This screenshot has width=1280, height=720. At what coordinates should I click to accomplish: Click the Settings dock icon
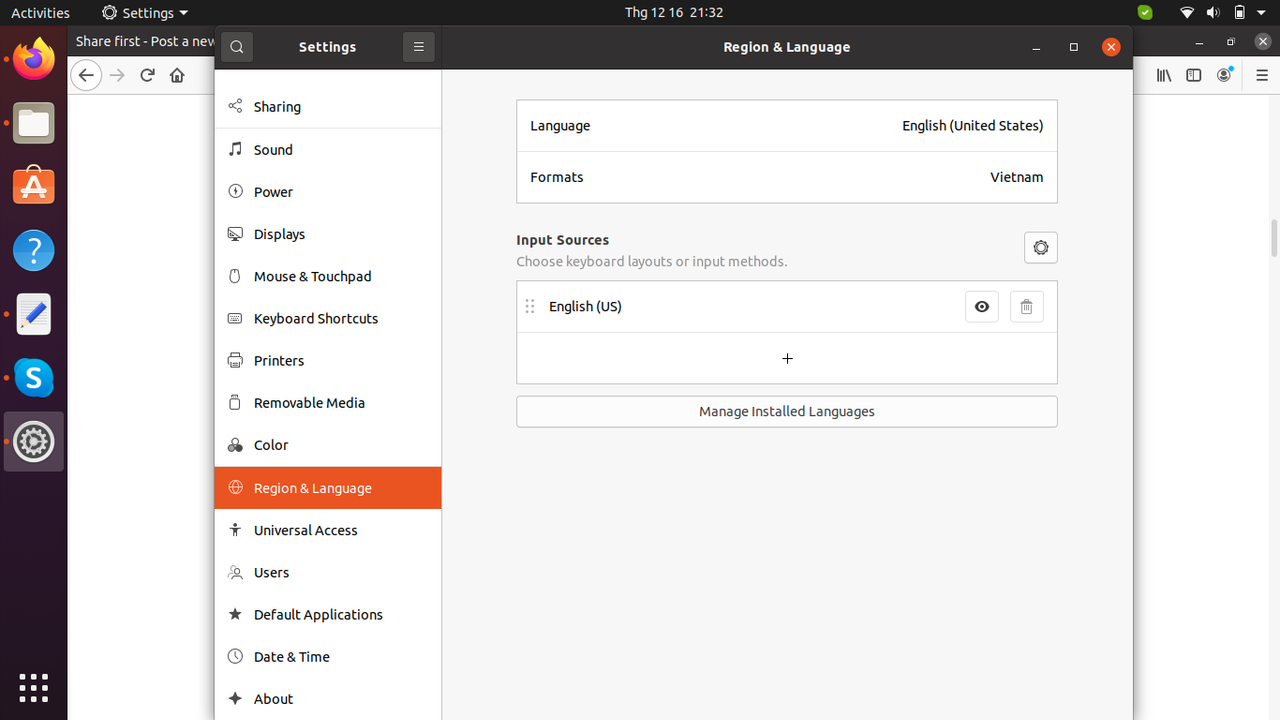point(34,442)
